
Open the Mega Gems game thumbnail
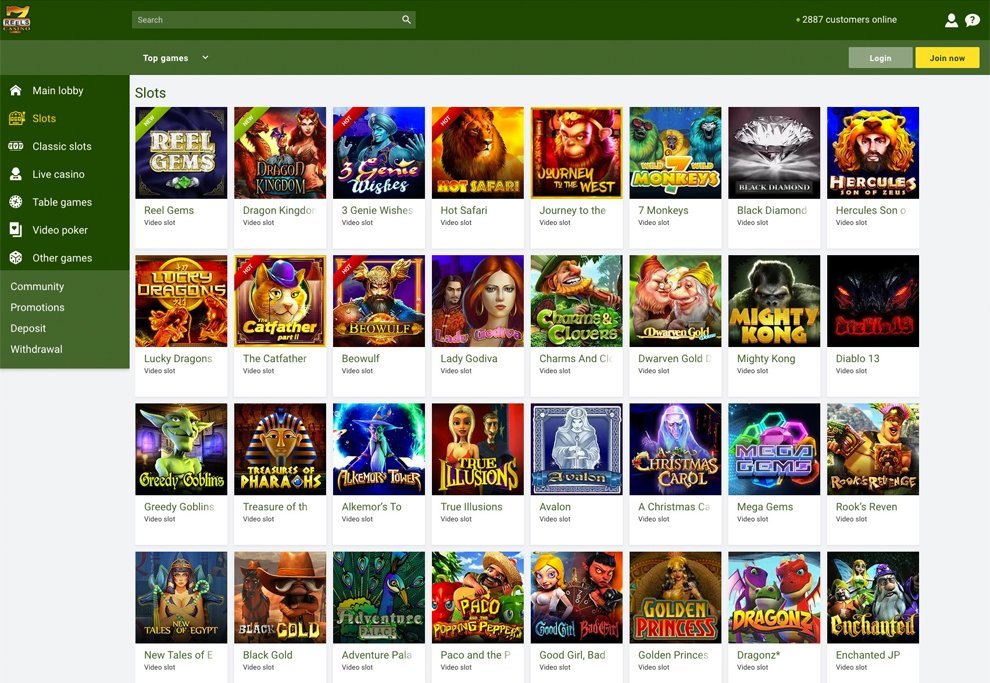pos(774,449)
